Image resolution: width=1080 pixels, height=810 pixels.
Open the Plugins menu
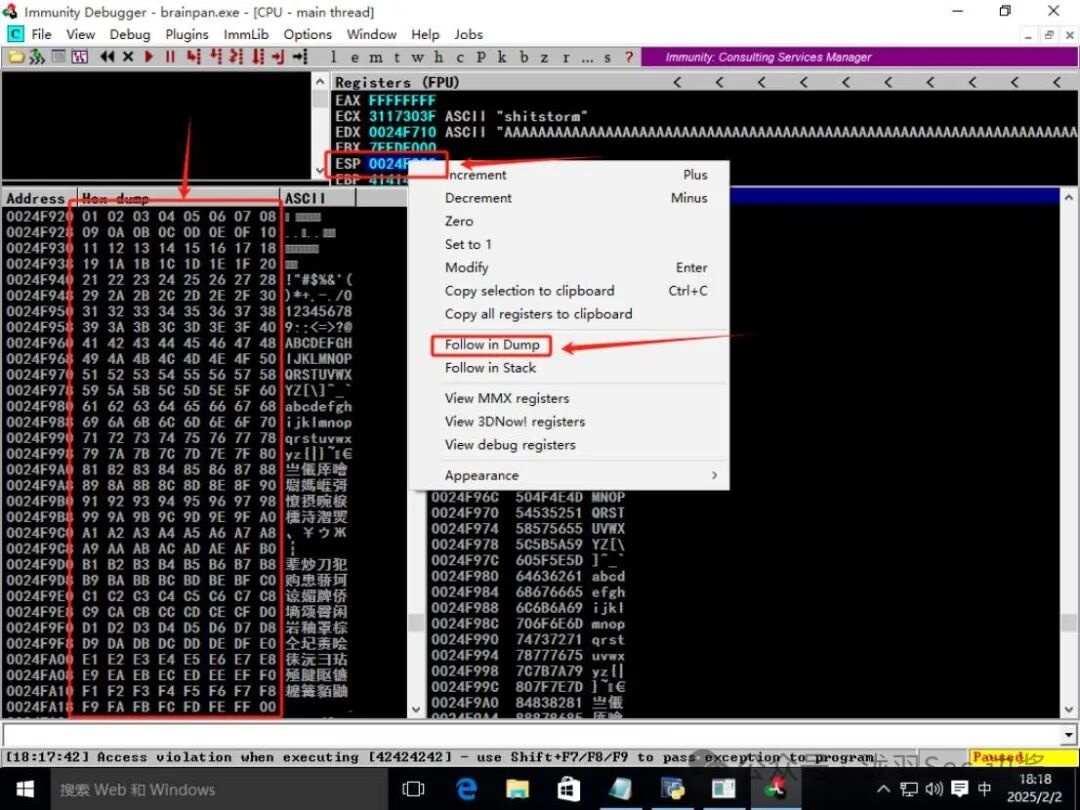pos(187,34)
